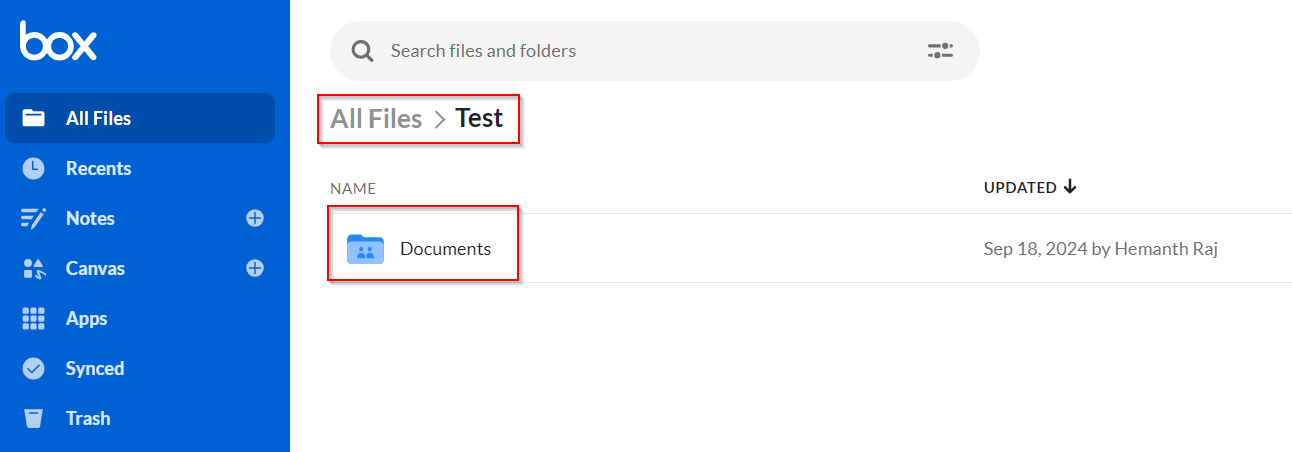This screenshot has height=452, width=1292.
Task: Open the Apps grid icon
Action: coord(34,318)
